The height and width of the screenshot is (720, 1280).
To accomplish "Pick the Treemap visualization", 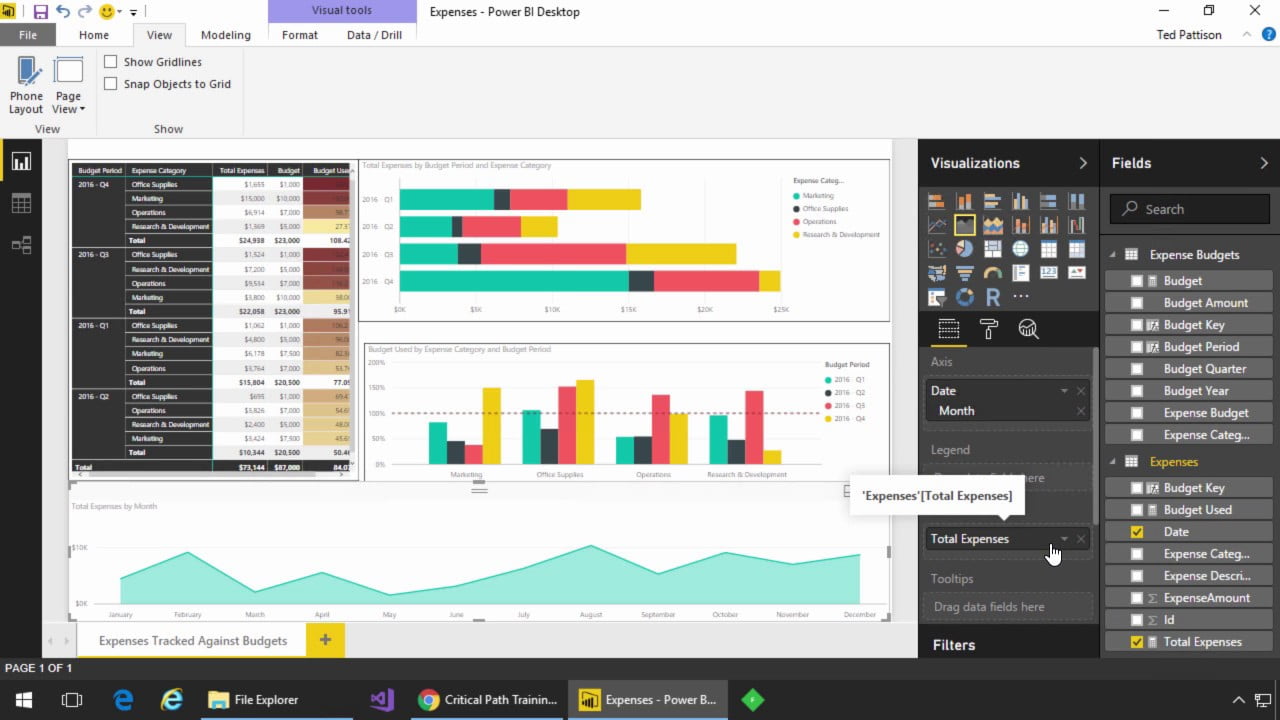I will click(x=993, y=249).
